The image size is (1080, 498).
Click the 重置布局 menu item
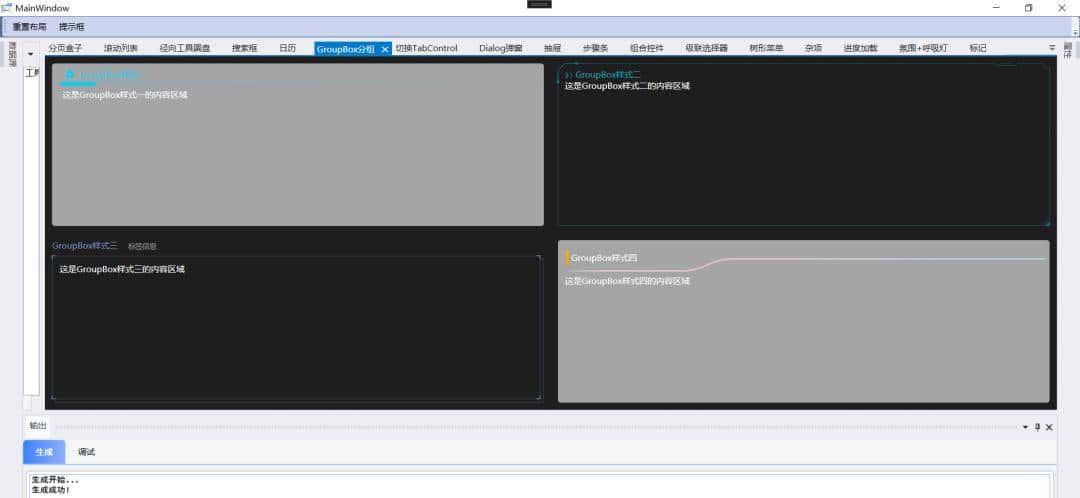[30, 27]
